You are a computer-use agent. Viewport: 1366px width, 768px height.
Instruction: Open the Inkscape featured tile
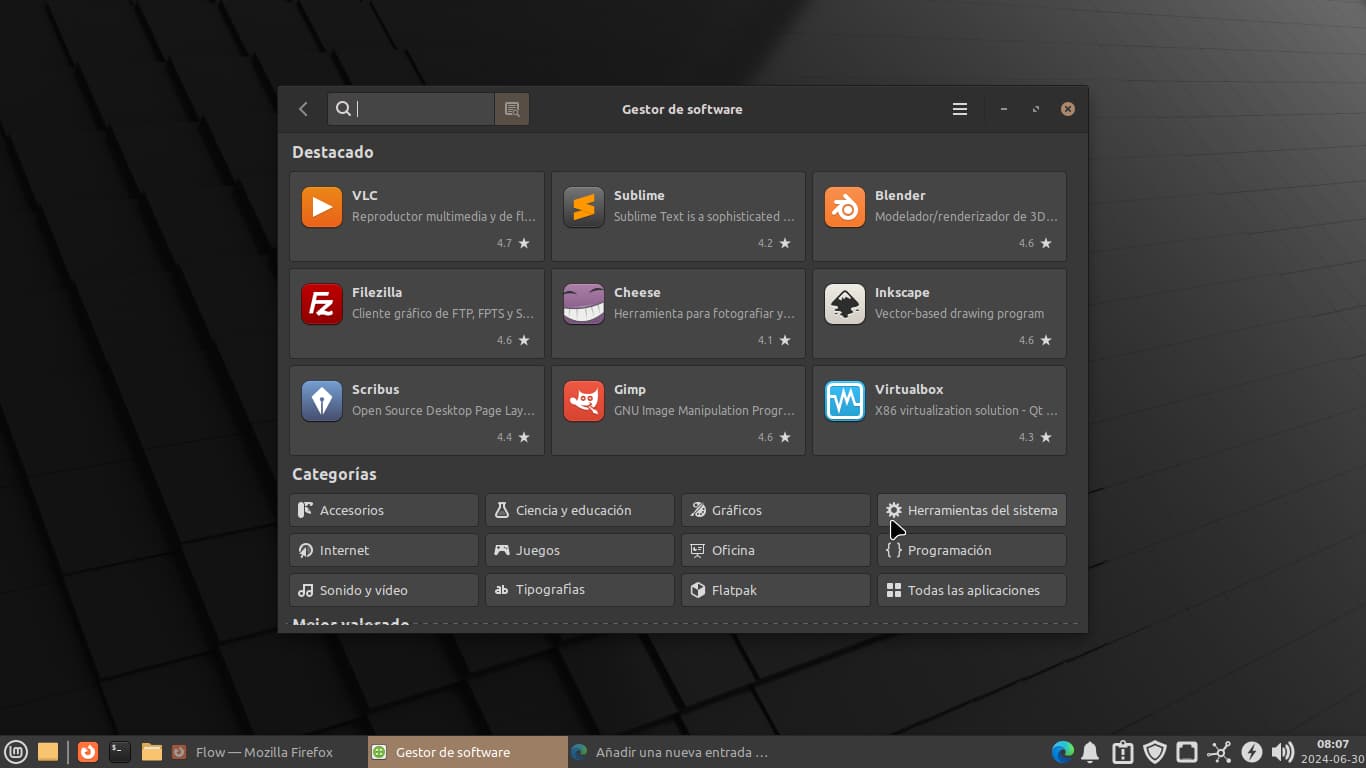pos(939,313)
